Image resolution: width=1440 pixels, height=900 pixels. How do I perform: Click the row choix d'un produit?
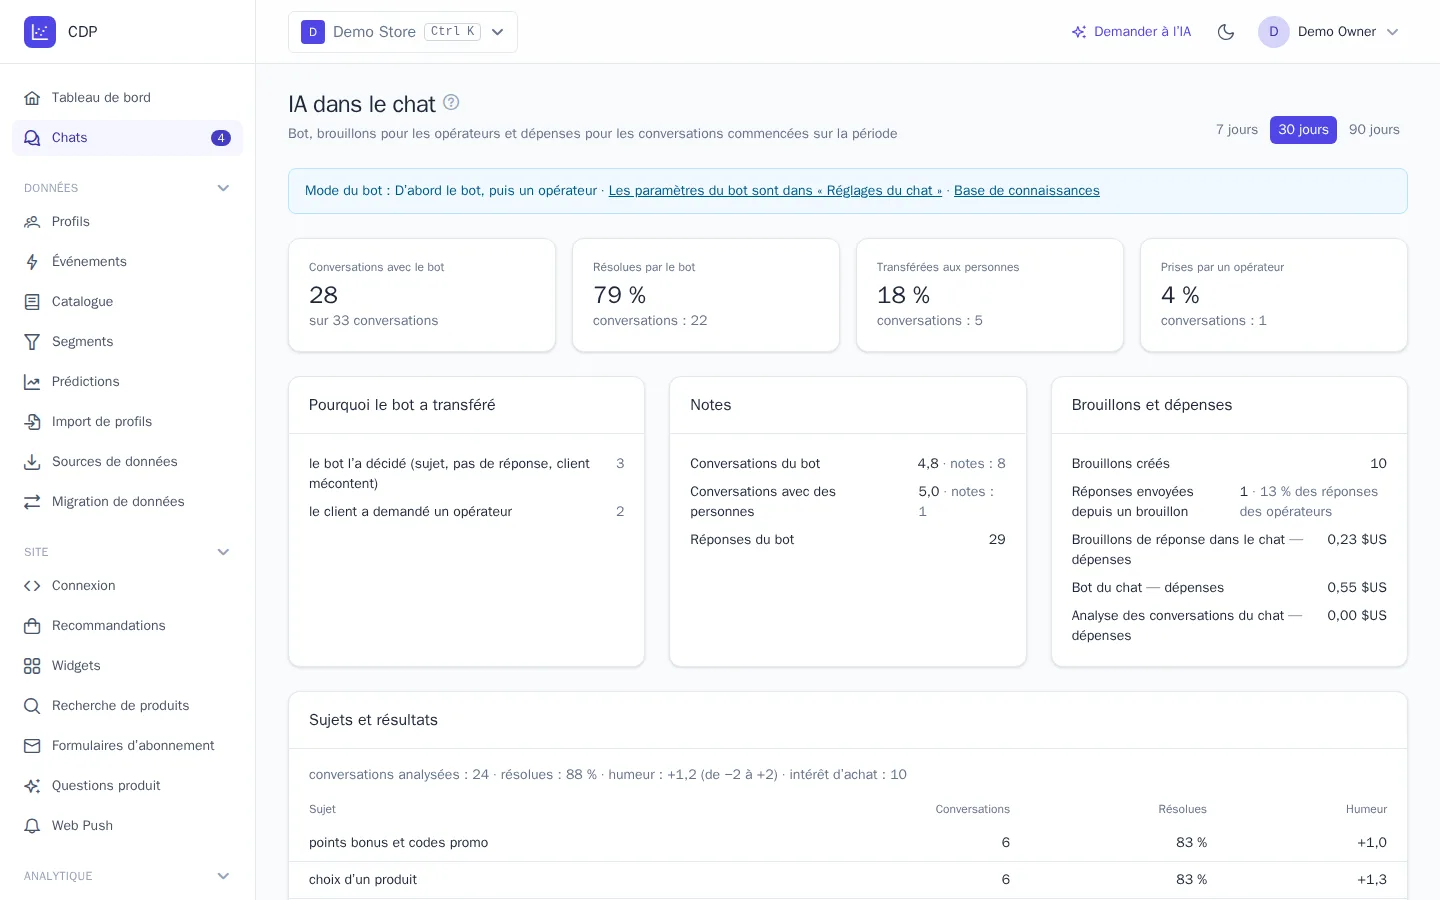coord(848,880)
